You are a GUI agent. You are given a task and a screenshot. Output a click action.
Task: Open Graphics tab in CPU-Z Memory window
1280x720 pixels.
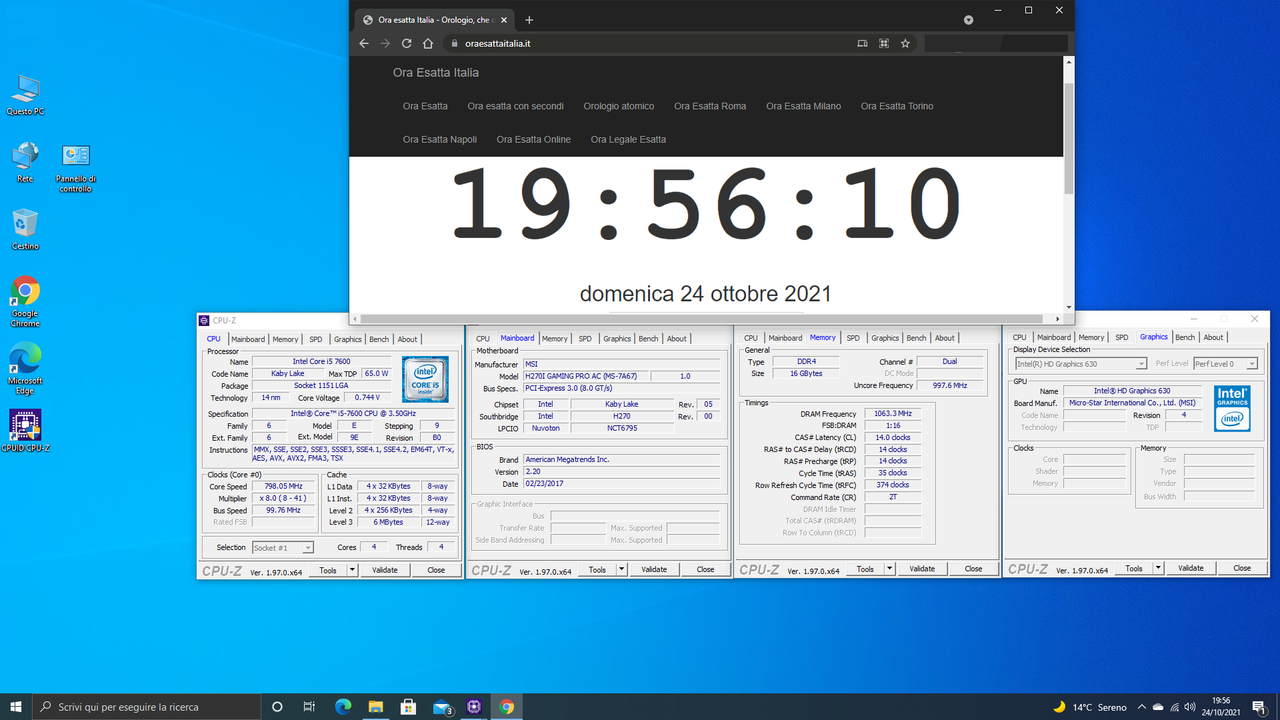pyautogui.click(x=885, y=338)
